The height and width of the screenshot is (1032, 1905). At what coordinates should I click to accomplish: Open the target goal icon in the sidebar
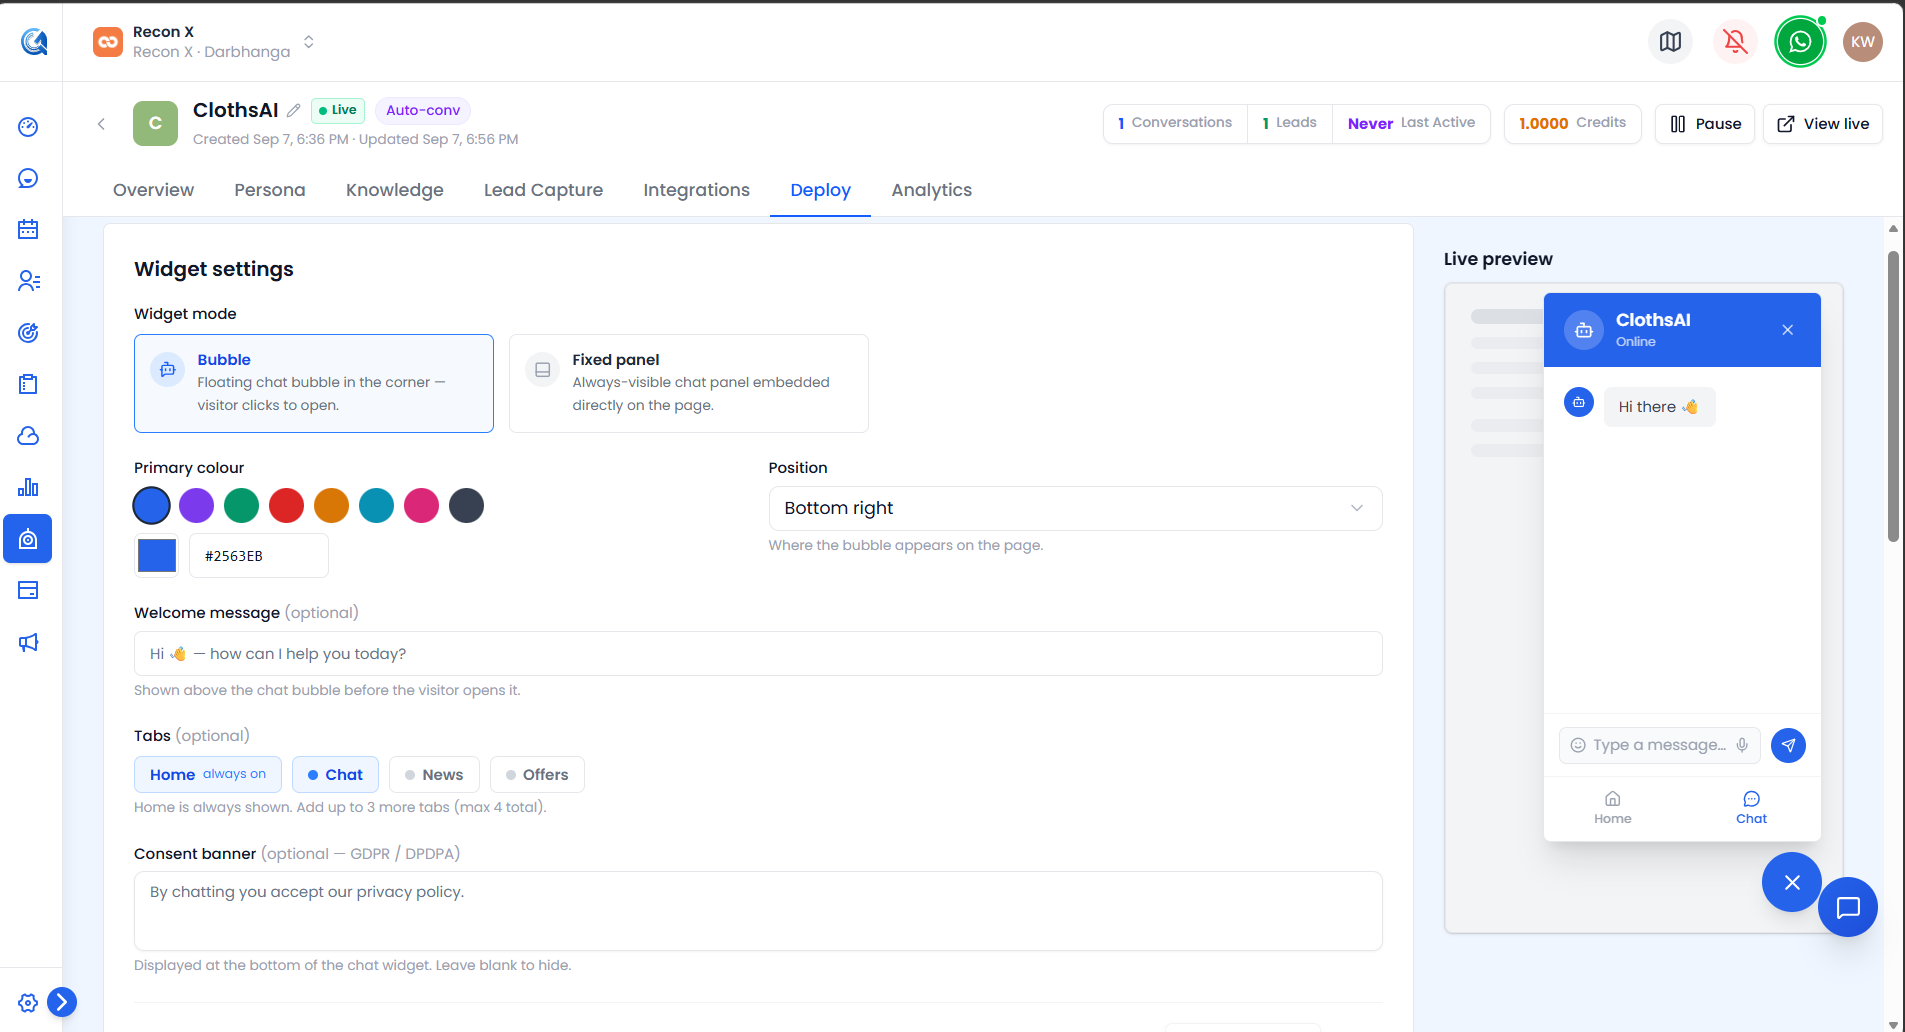click(28, 333)
